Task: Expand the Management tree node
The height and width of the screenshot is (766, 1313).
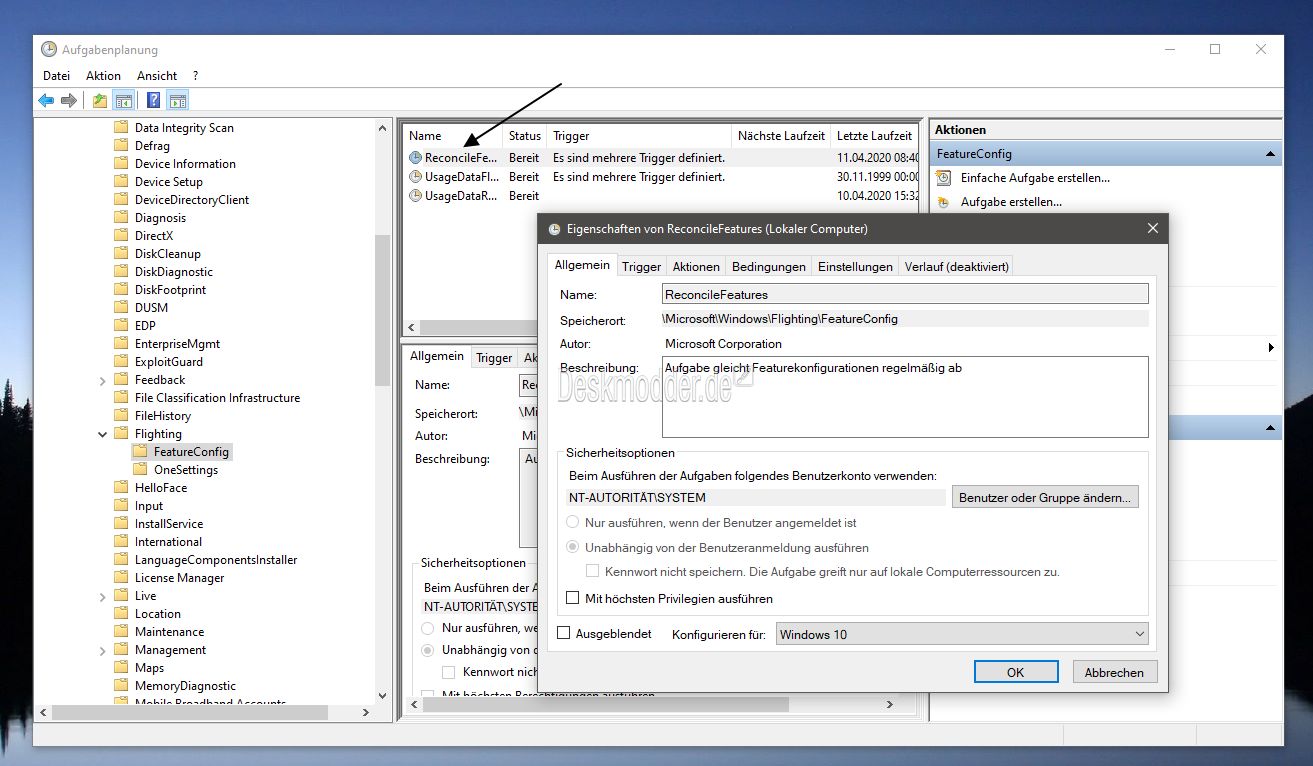Action: point(103,650)
